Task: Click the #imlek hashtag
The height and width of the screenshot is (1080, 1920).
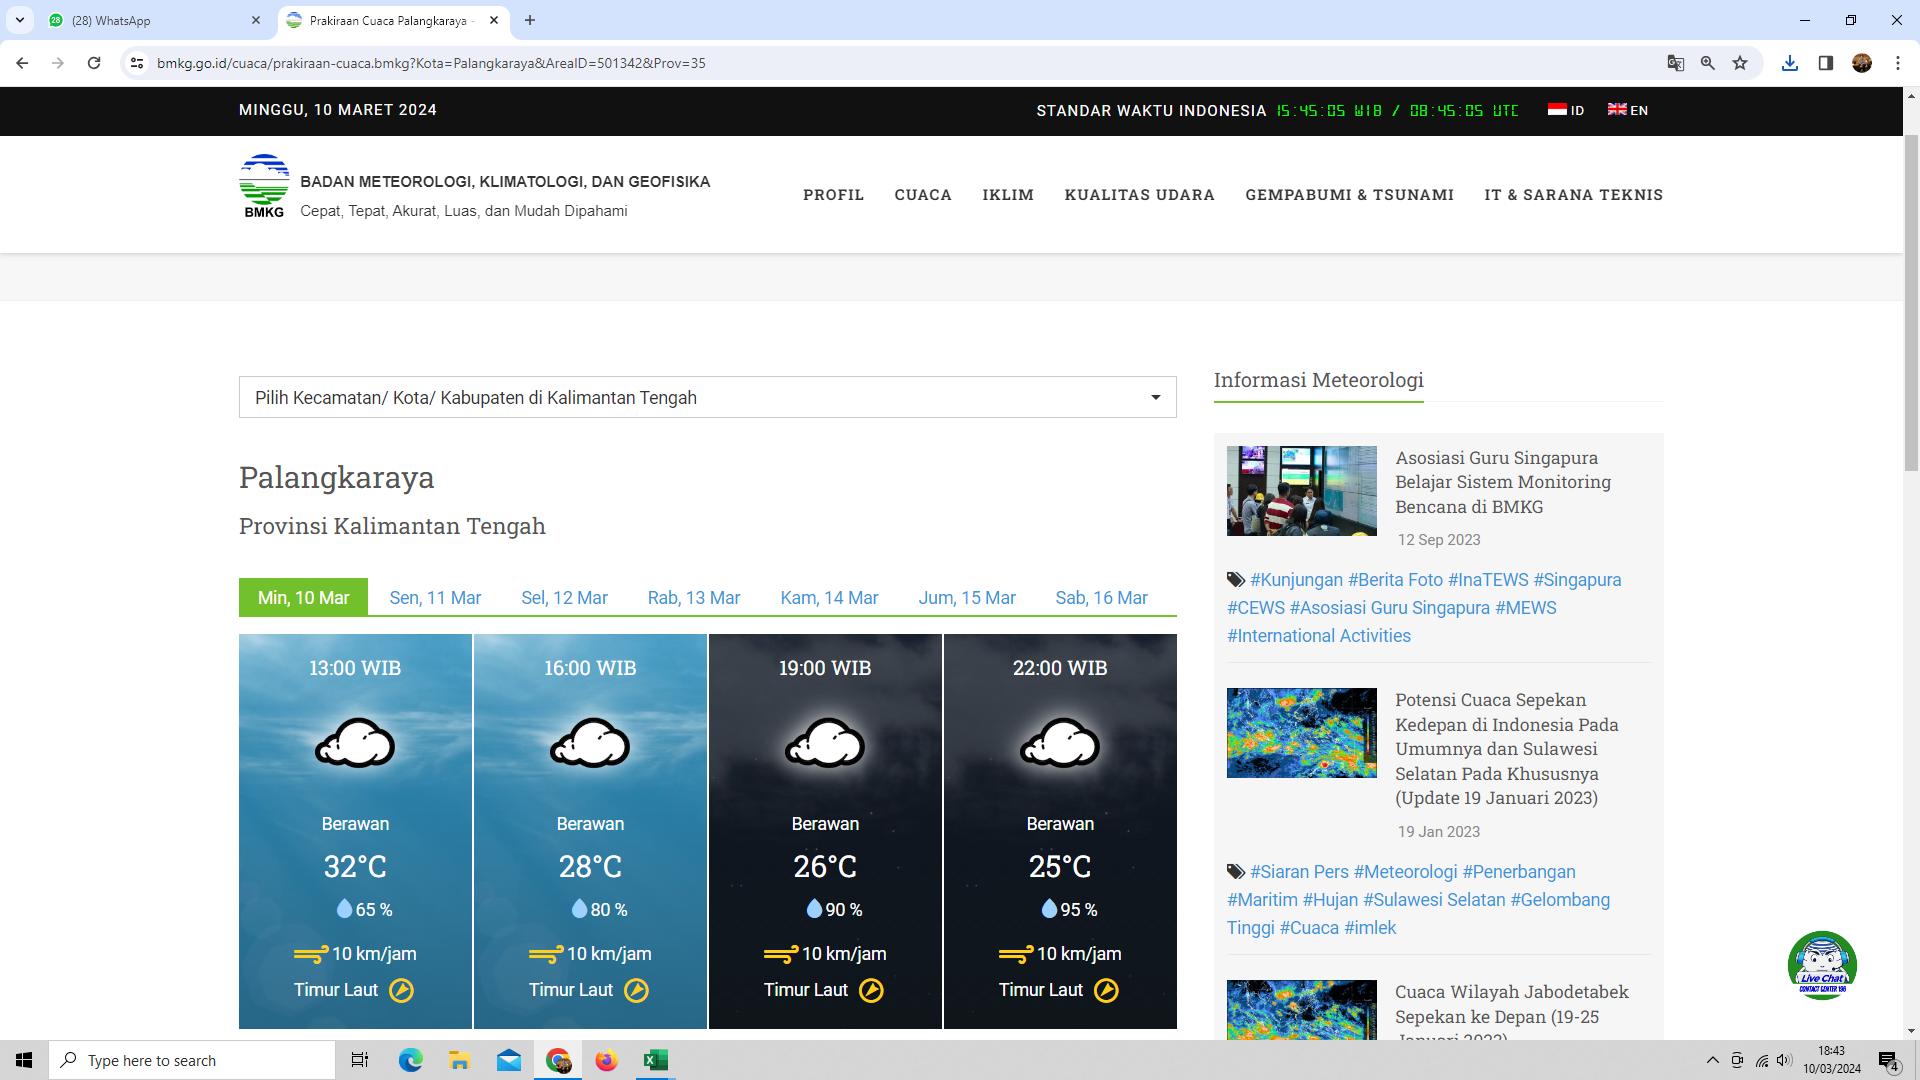Action: pyautogui.click(x=1370, y=928)
